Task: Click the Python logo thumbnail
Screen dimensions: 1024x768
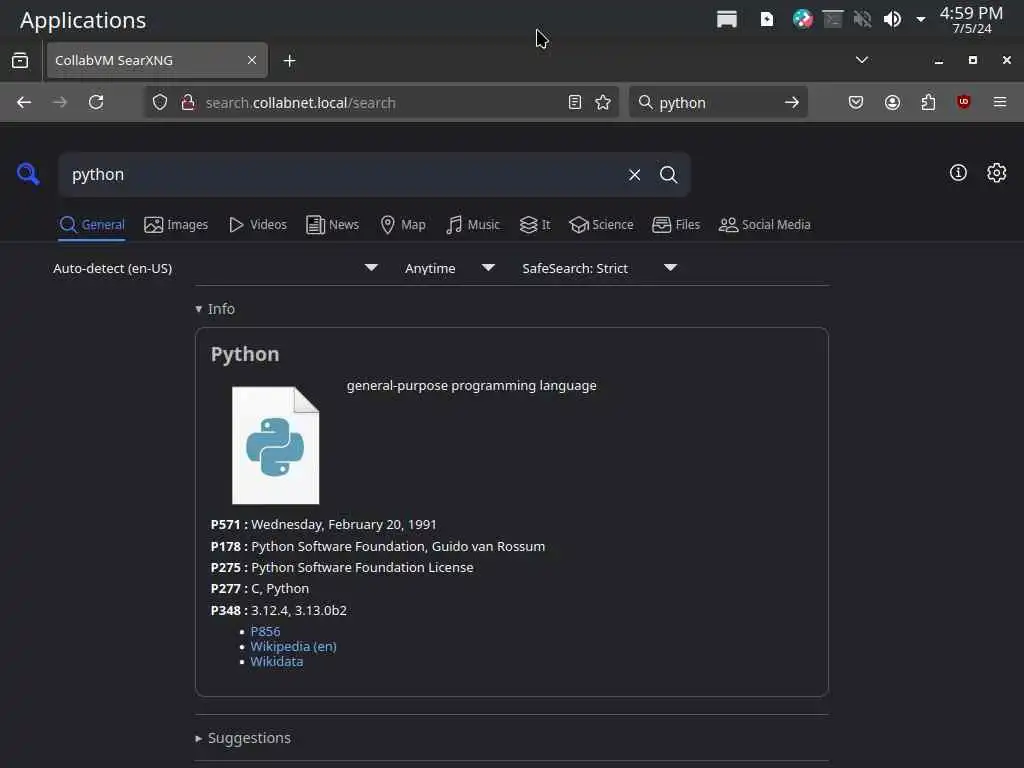Action: point(276,445)
